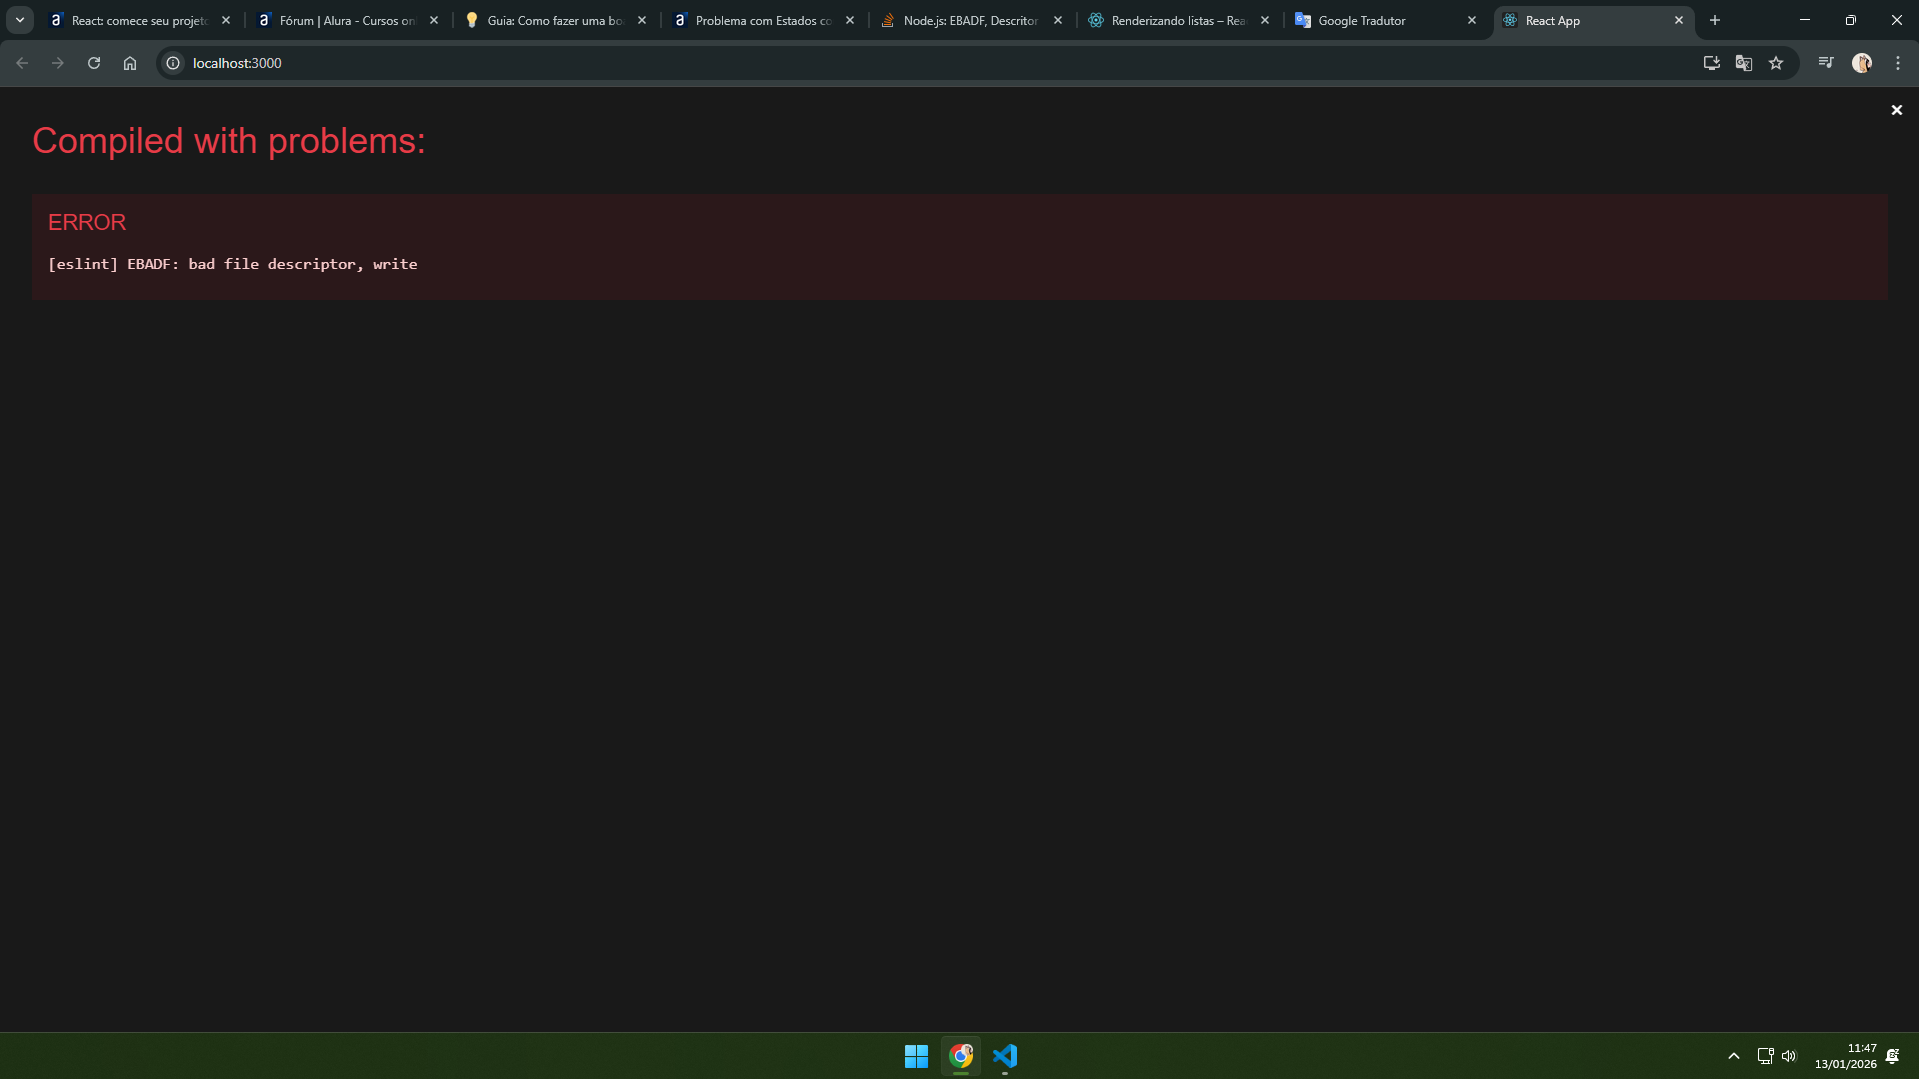Open the notification center bell icon
The image size is (1919, 1079).
1893,1056
